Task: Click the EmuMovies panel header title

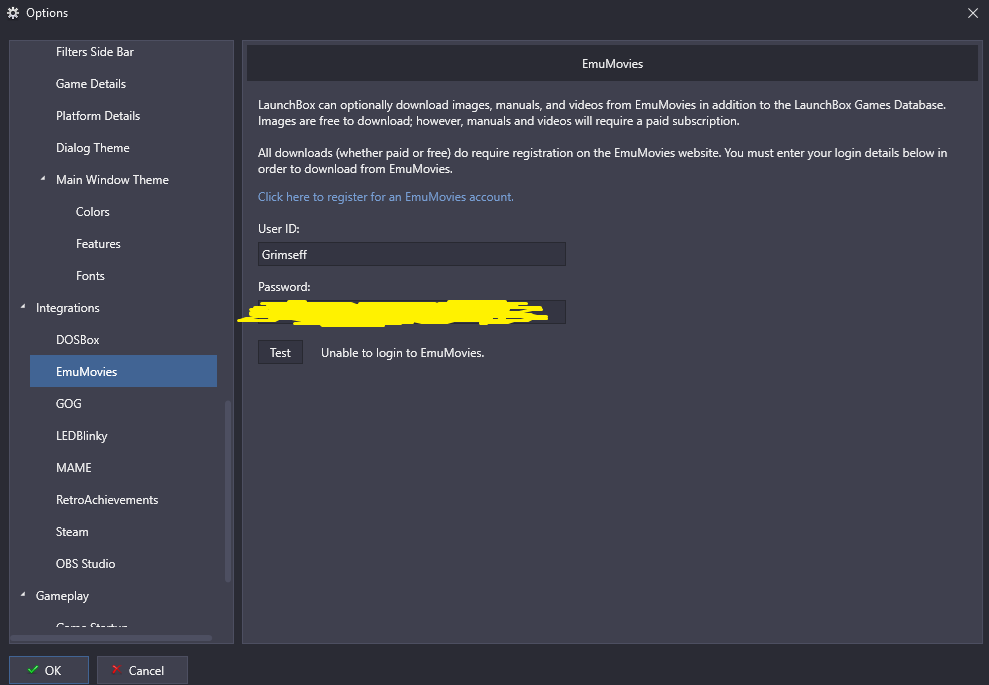Action: pos(612,64)
